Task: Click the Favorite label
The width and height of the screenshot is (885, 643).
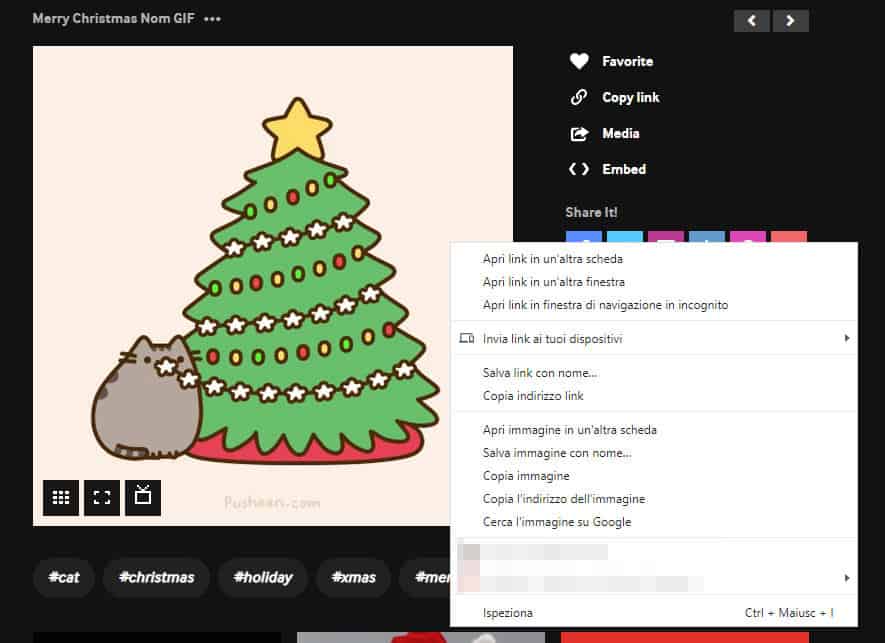Action: click(628, 62)
